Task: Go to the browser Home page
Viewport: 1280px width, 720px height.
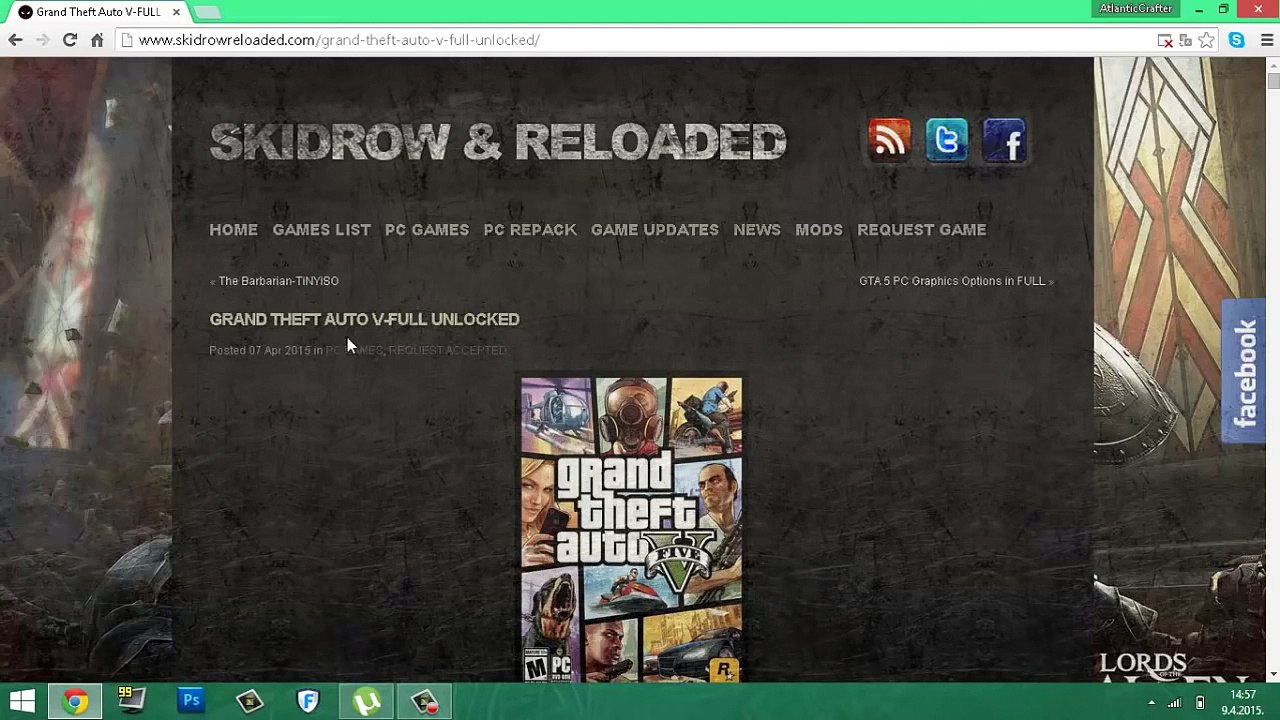Action: [x=97, y=40]
